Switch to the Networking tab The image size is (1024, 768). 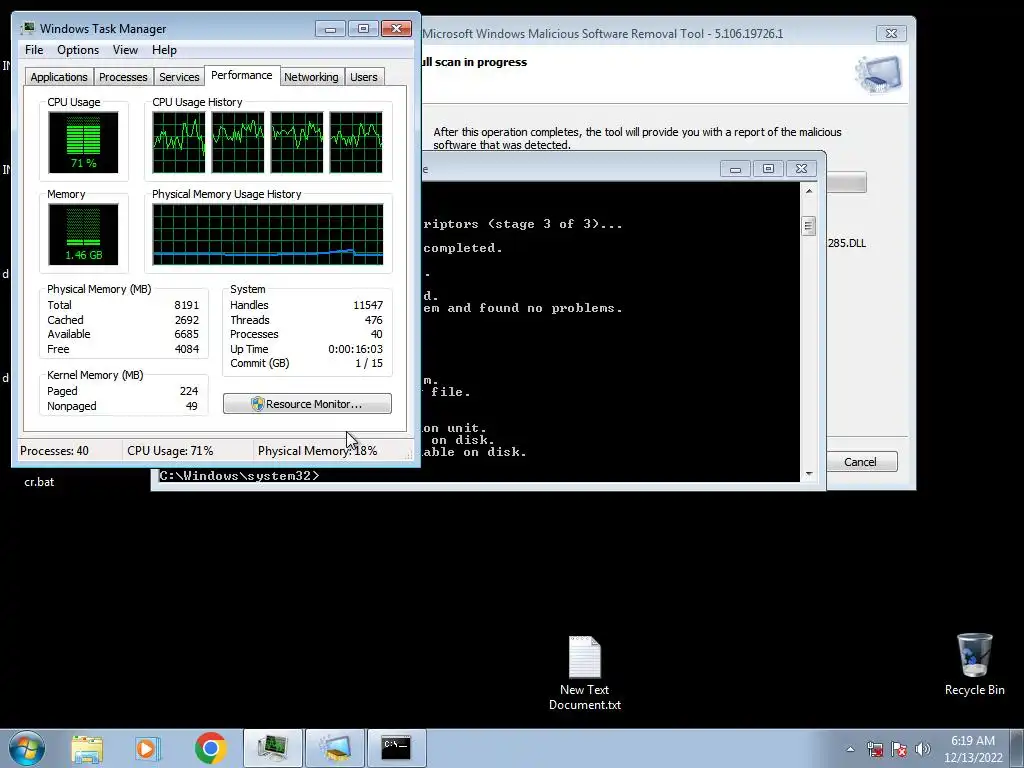pyautogui.click(x=311, y=77)
